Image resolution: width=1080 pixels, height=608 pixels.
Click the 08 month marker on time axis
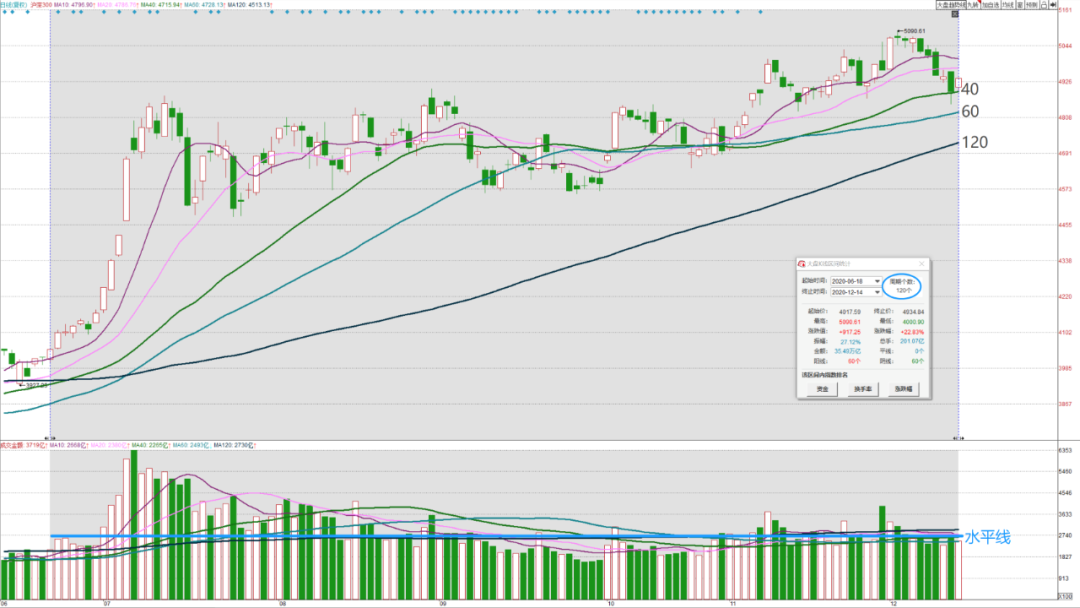tap(282, 603)
